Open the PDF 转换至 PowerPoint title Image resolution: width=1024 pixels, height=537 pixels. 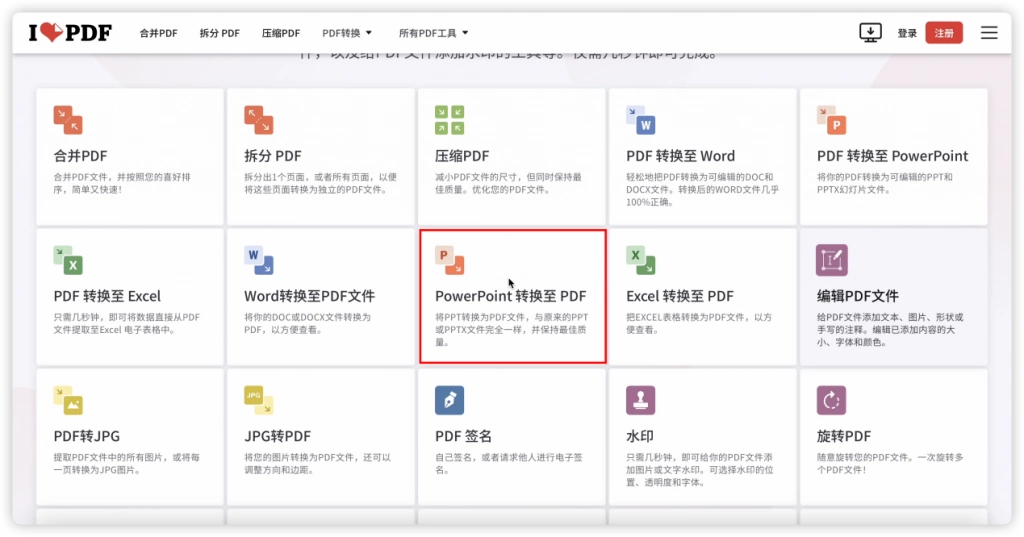tap(892, 155)
